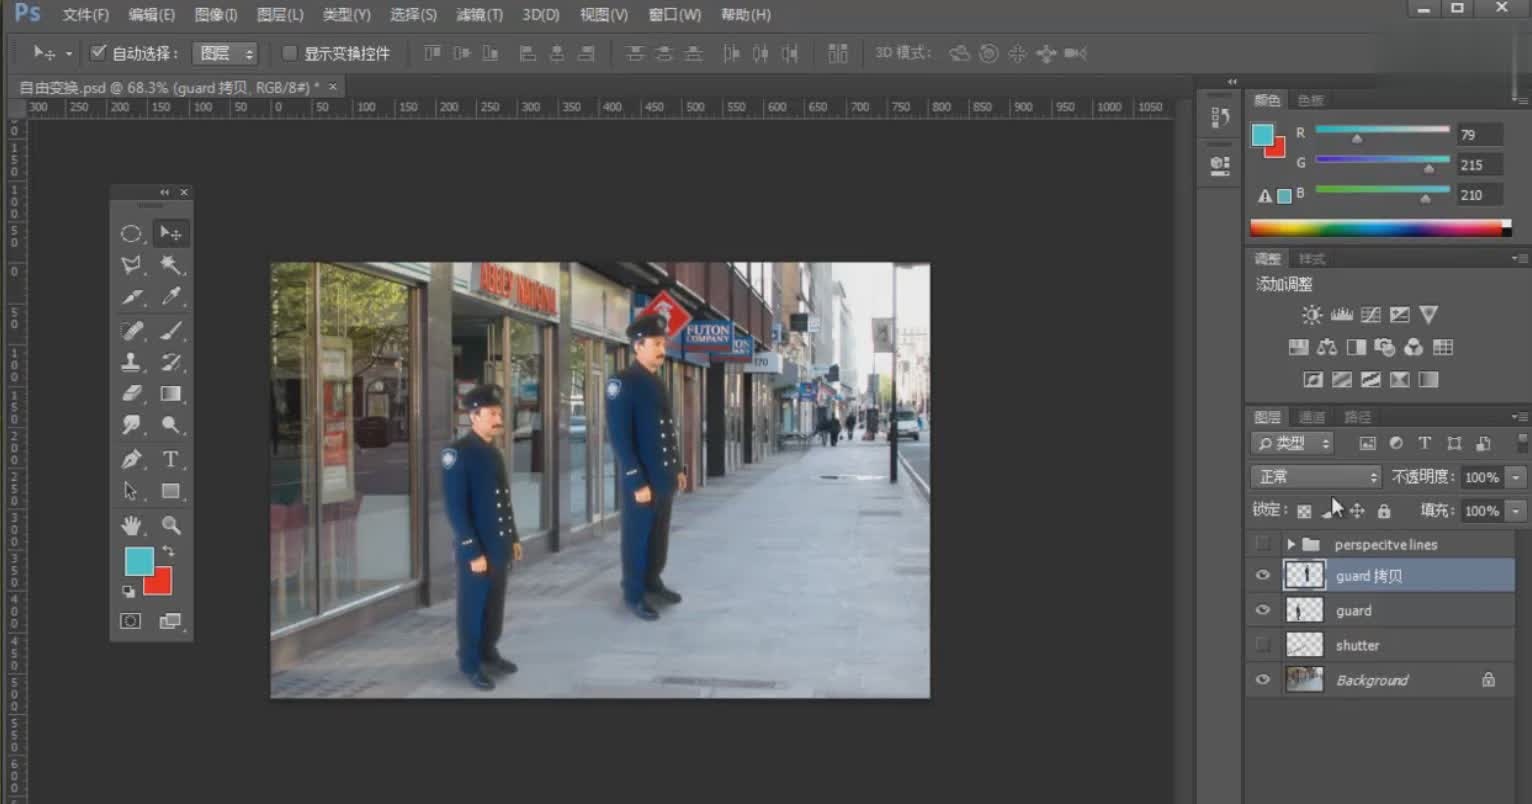Open the 文件(F) menu
The height and width of the screenshot is (804, 1532).
(x=86, y=15)
